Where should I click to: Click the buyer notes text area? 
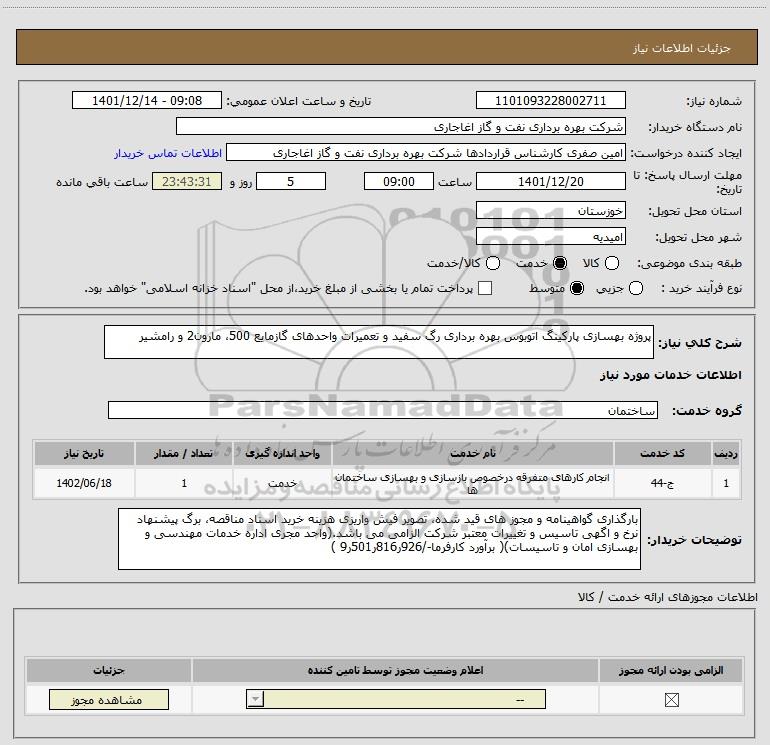coord(379,539)
